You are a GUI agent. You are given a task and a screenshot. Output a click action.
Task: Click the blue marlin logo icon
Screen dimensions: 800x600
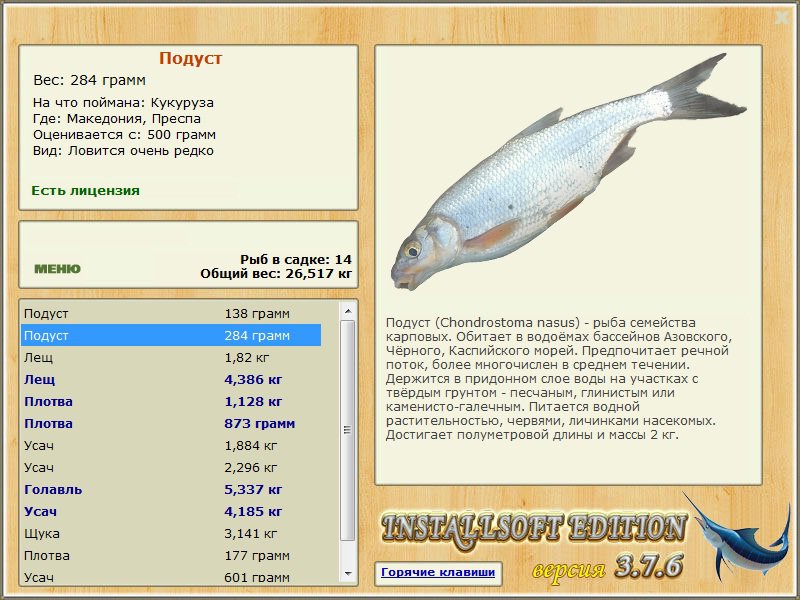point(738,536)
